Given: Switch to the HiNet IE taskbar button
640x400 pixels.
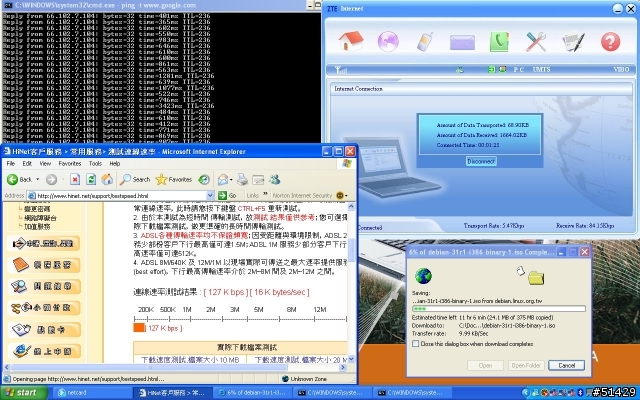Looking at the screenshot, I should [x=172, y=393].
